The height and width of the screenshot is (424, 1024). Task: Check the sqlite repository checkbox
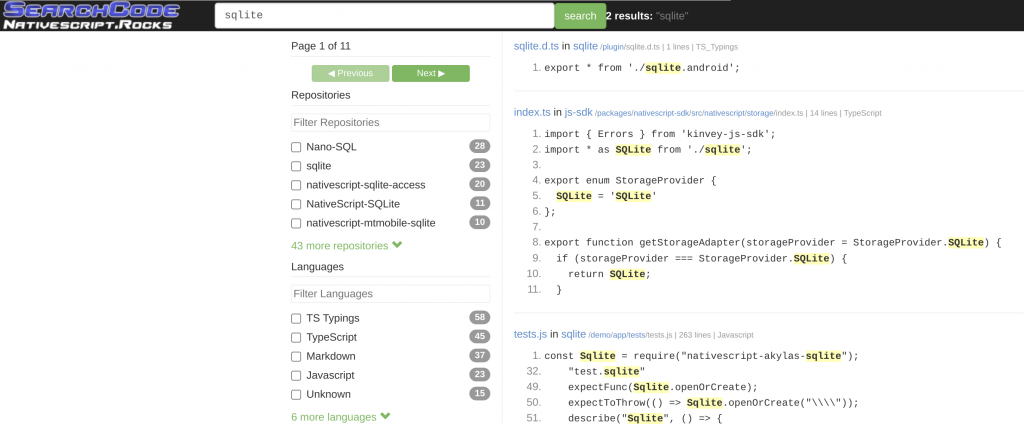(x=296, y=166)
